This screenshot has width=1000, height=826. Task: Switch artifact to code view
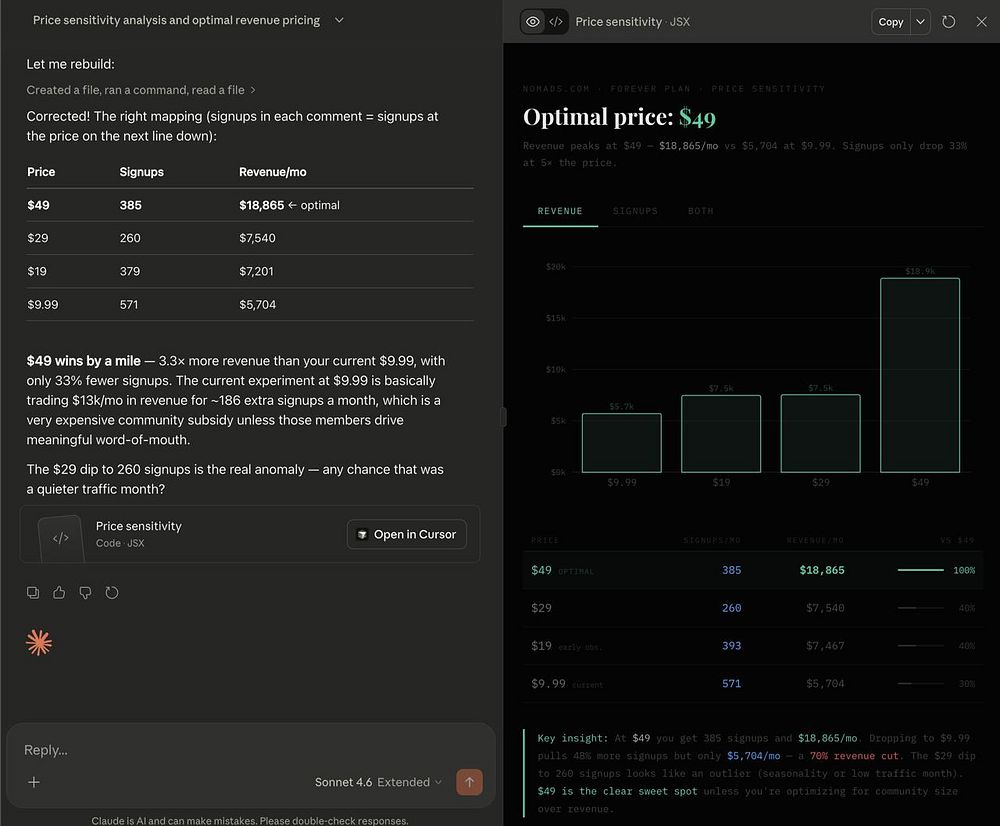556,21
